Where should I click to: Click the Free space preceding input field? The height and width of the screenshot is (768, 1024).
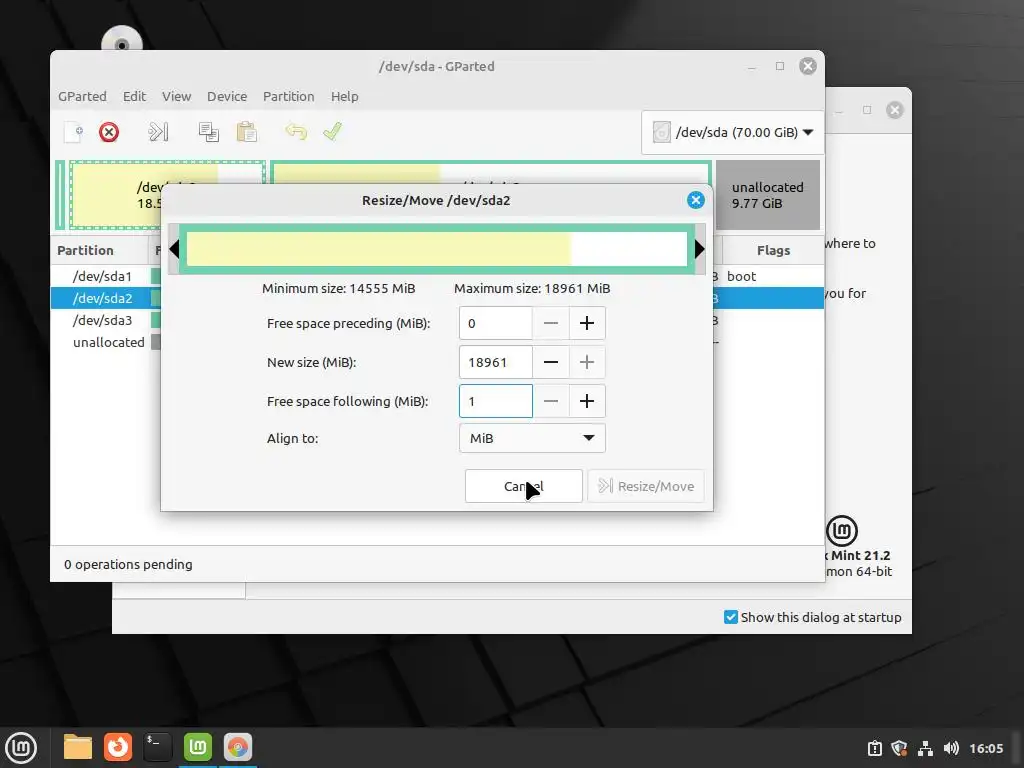tap(496, 323)
